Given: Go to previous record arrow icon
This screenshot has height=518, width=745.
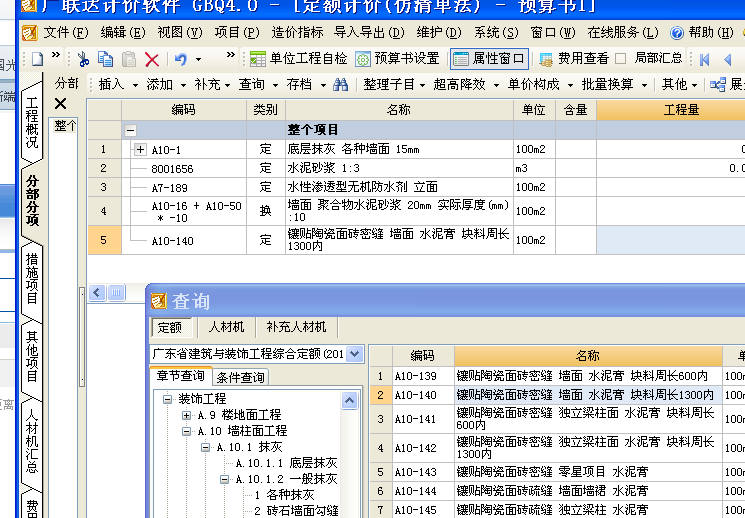Looking at the screenshot, I should (727, 59).
